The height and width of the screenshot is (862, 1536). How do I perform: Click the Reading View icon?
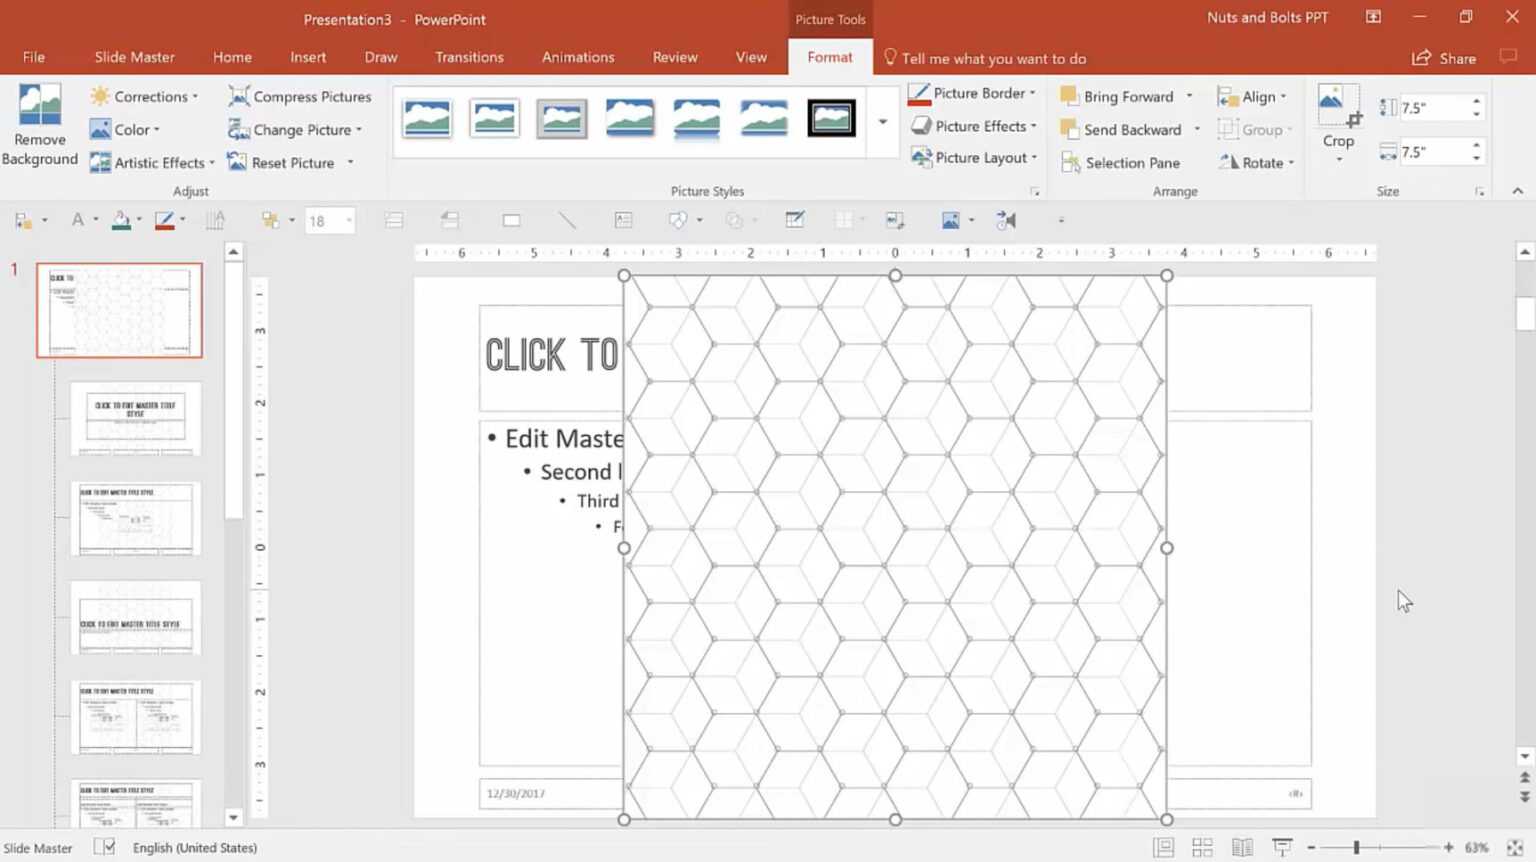point(1242,847)
